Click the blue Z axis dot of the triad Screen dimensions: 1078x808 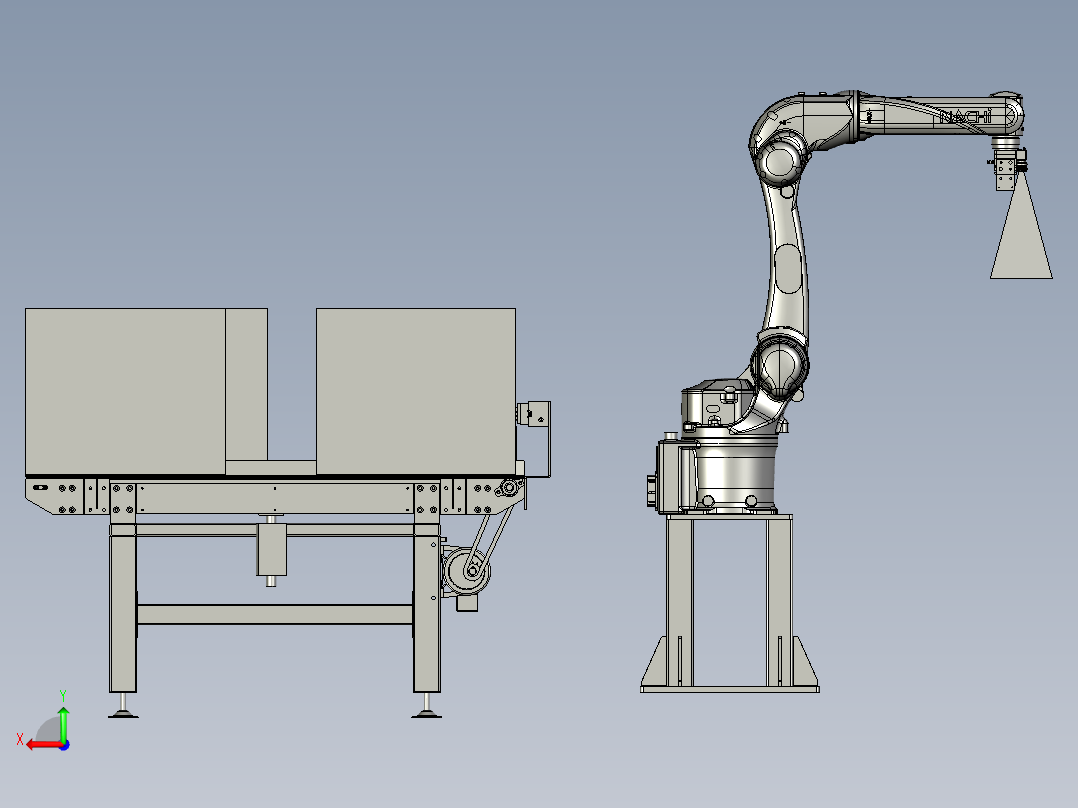(64, 745)
